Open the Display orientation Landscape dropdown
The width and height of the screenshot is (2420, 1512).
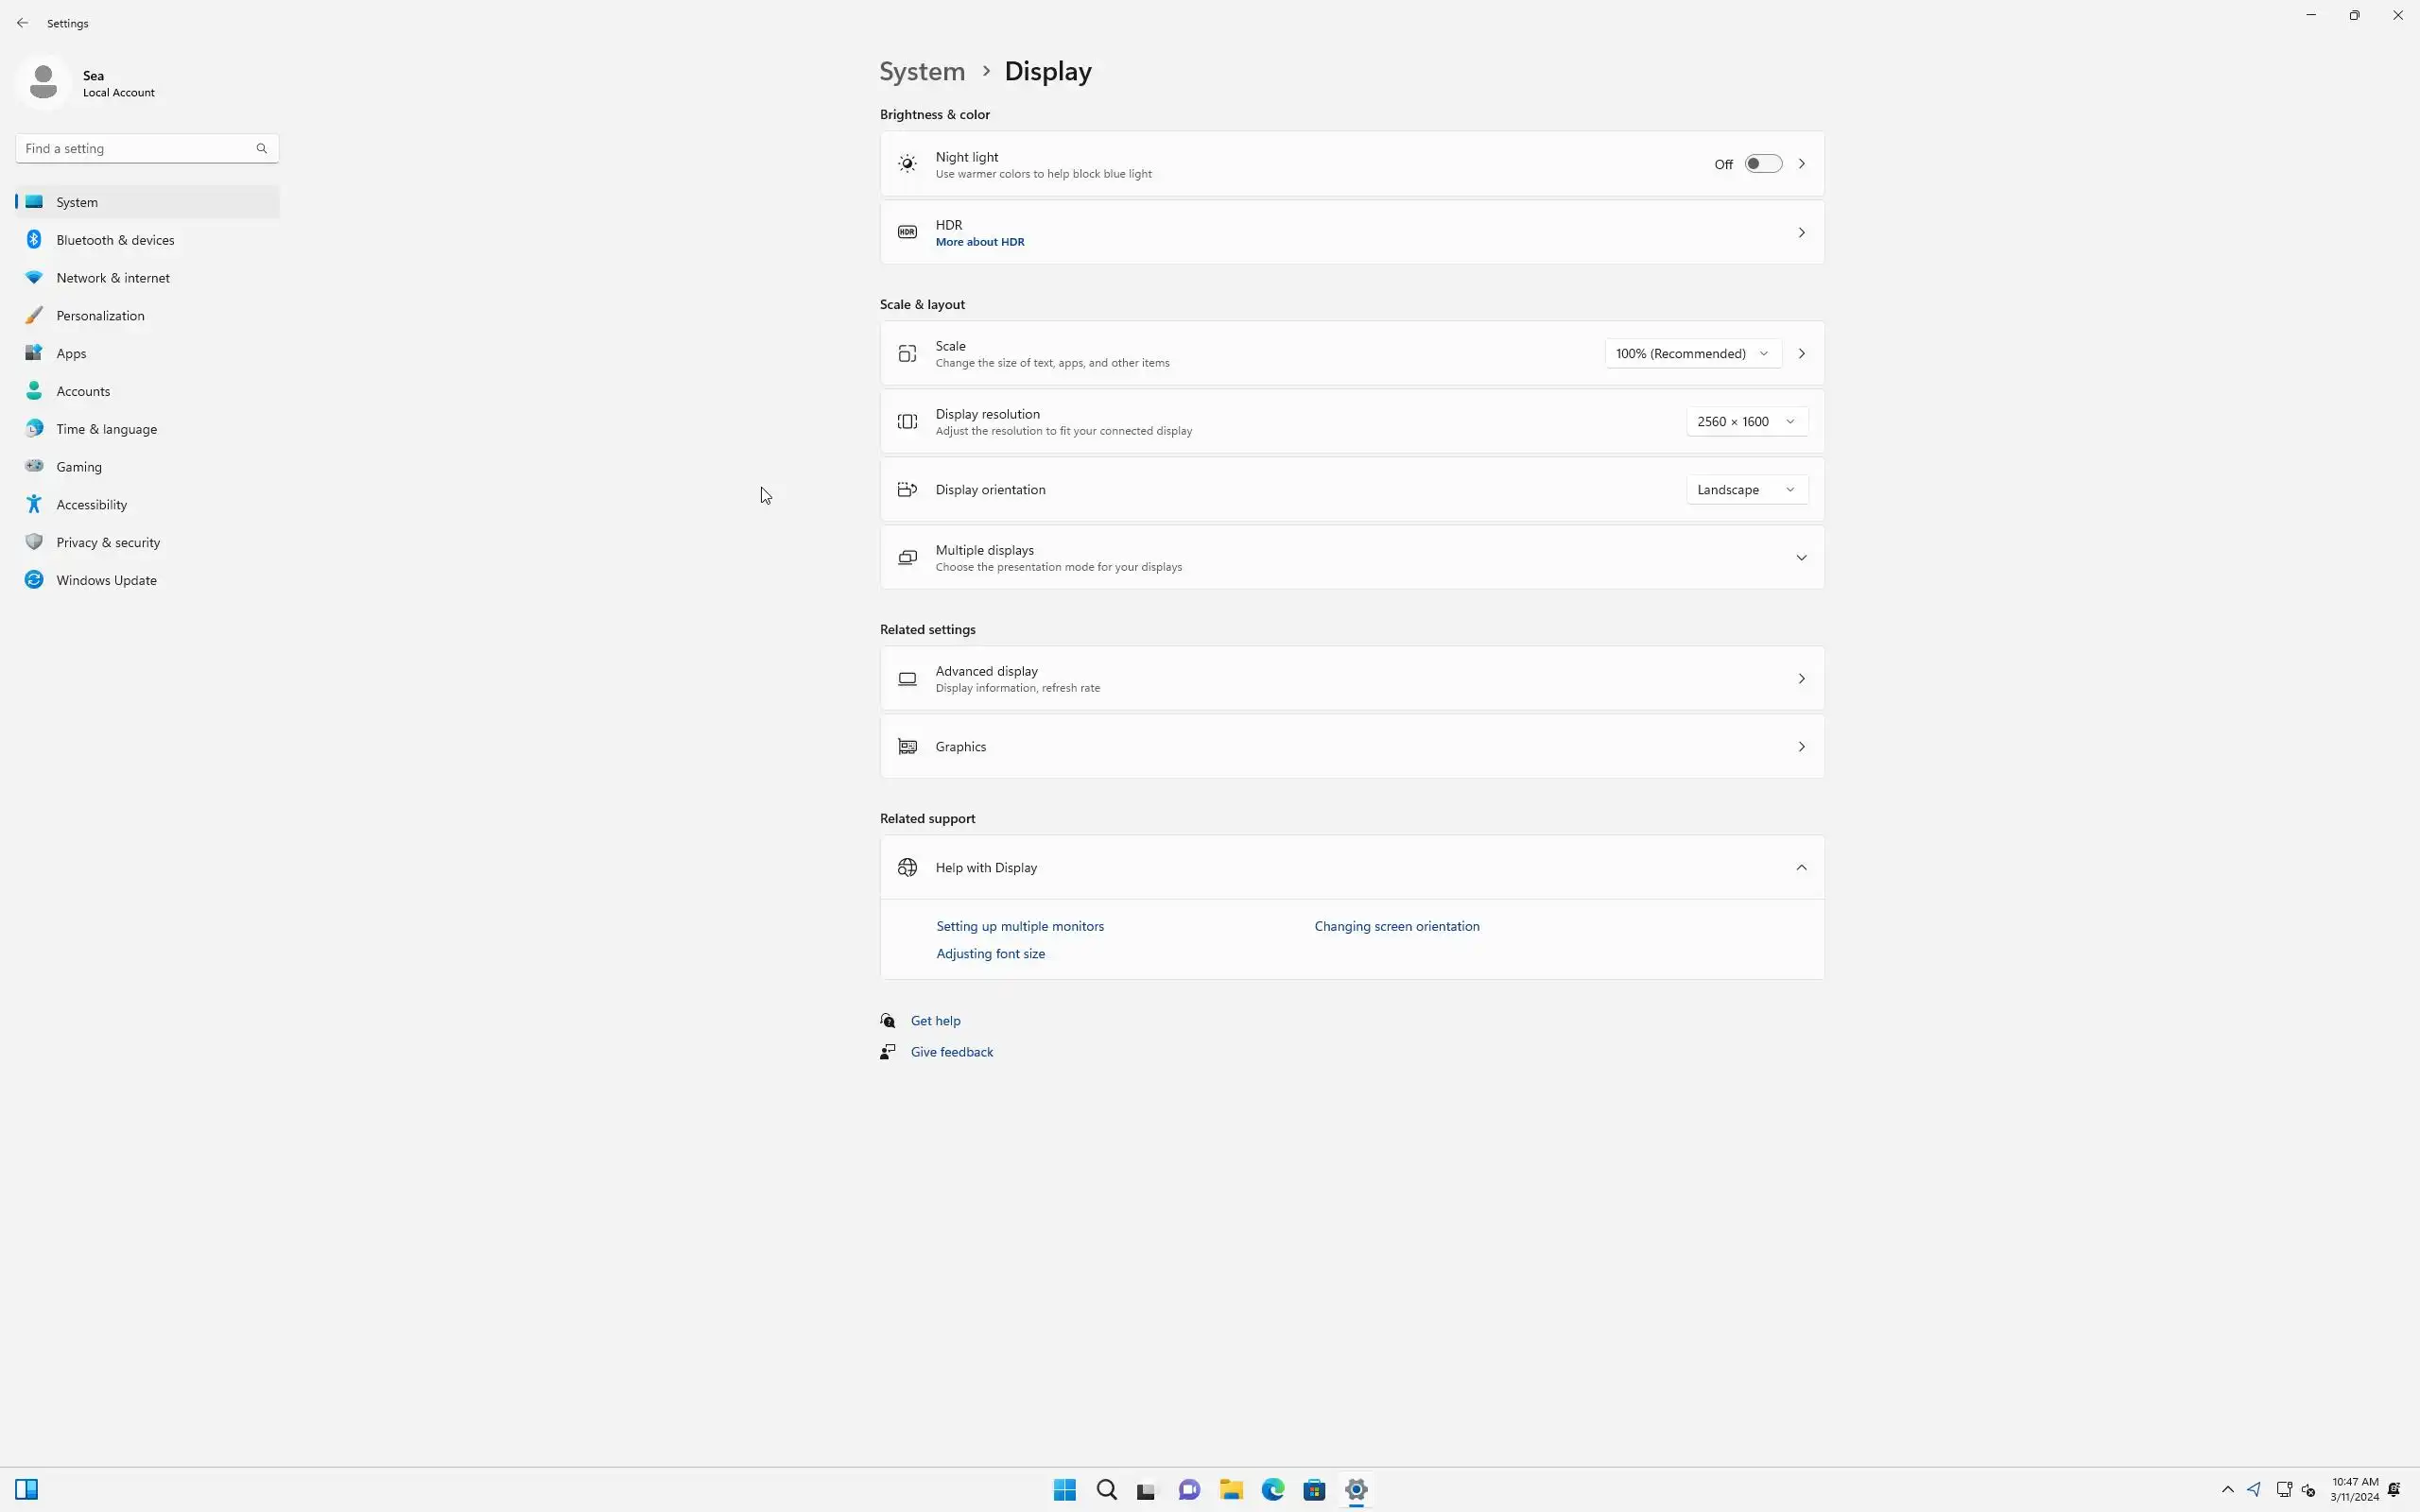[1746, 489]
